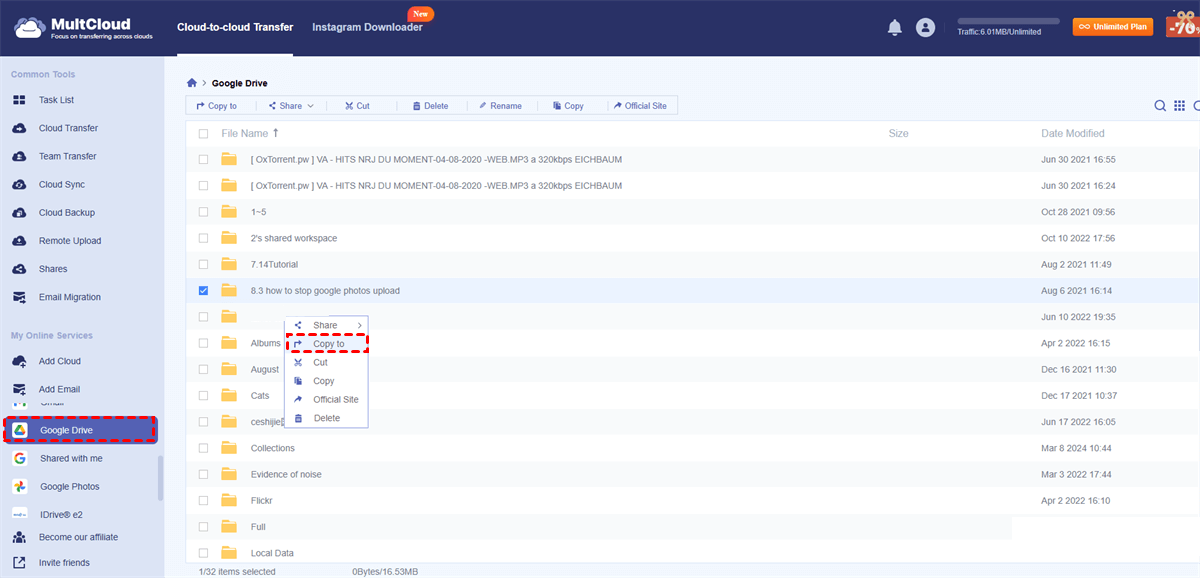Check the 7.14Tutorial folder checkbox
1200x578 pixels.
click(x=204, y=264)
